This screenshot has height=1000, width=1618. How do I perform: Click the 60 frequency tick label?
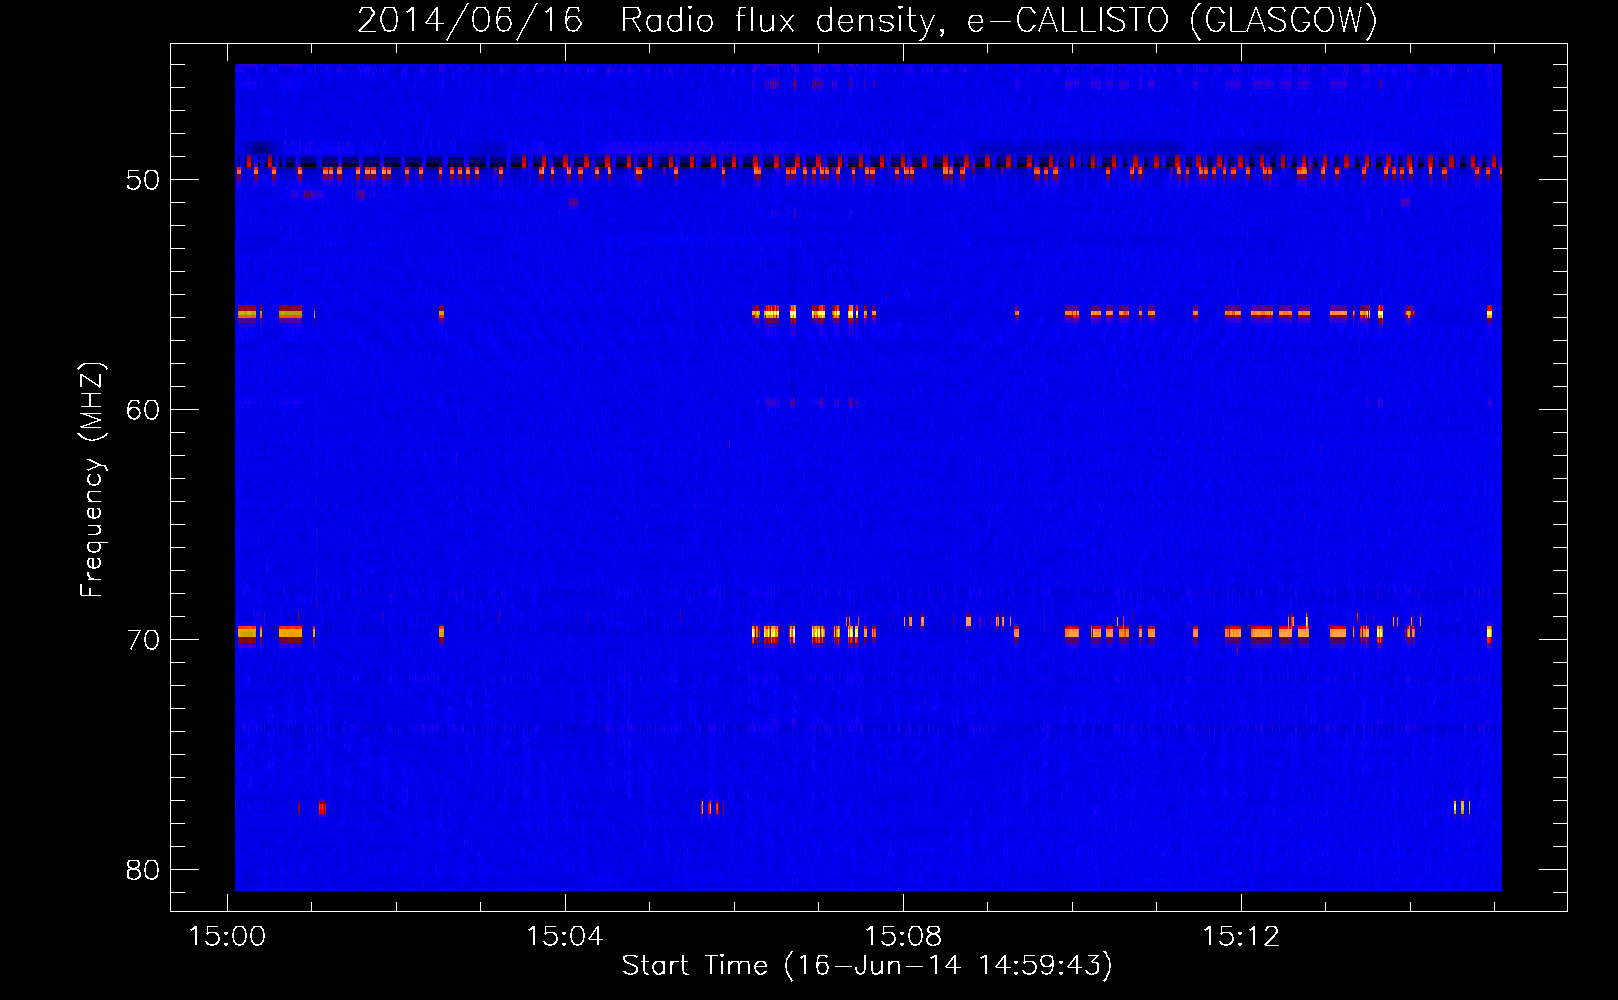[143, 410]
